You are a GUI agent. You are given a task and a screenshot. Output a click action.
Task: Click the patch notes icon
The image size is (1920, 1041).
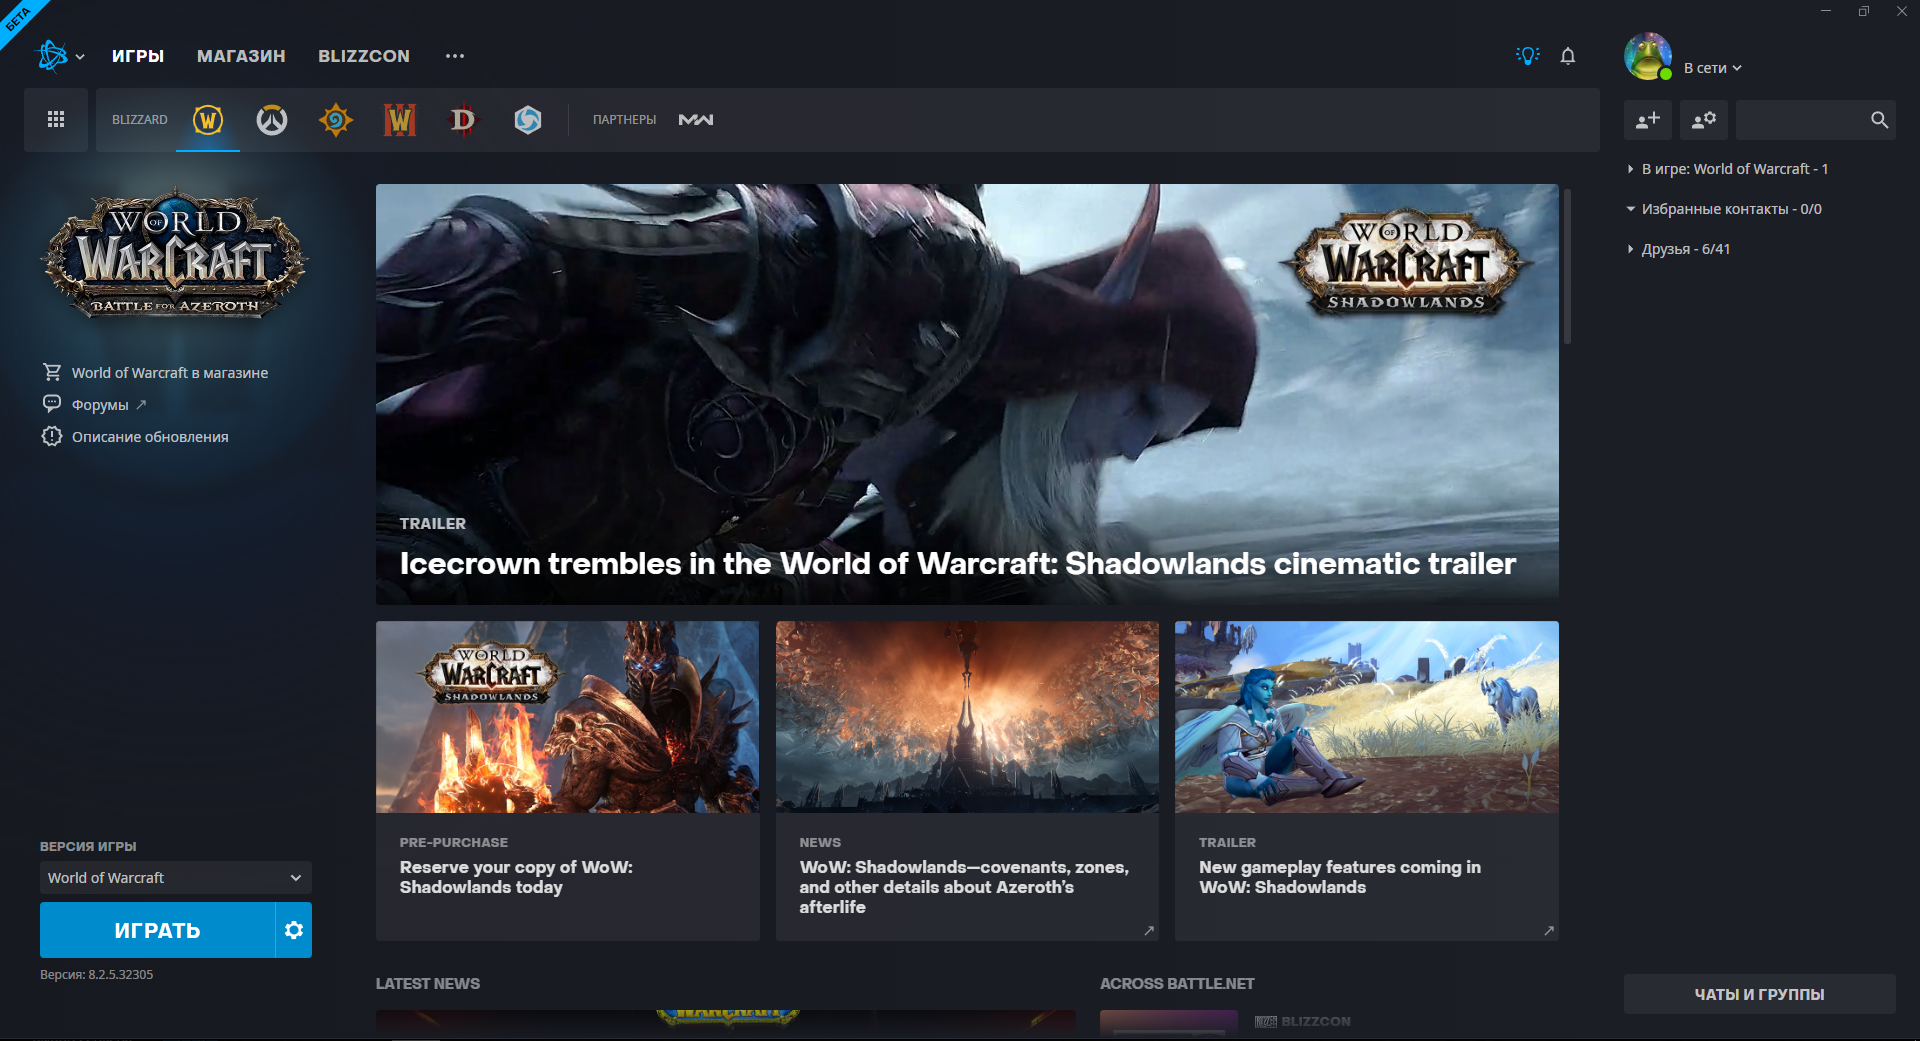point(52,436)
